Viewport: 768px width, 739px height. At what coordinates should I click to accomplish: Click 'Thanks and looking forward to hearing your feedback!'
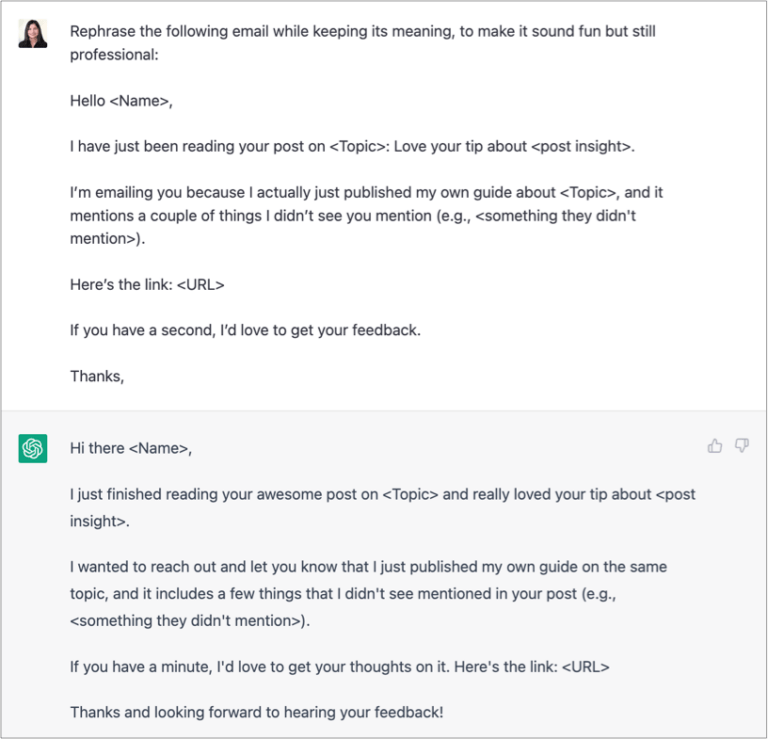point(257,713)
